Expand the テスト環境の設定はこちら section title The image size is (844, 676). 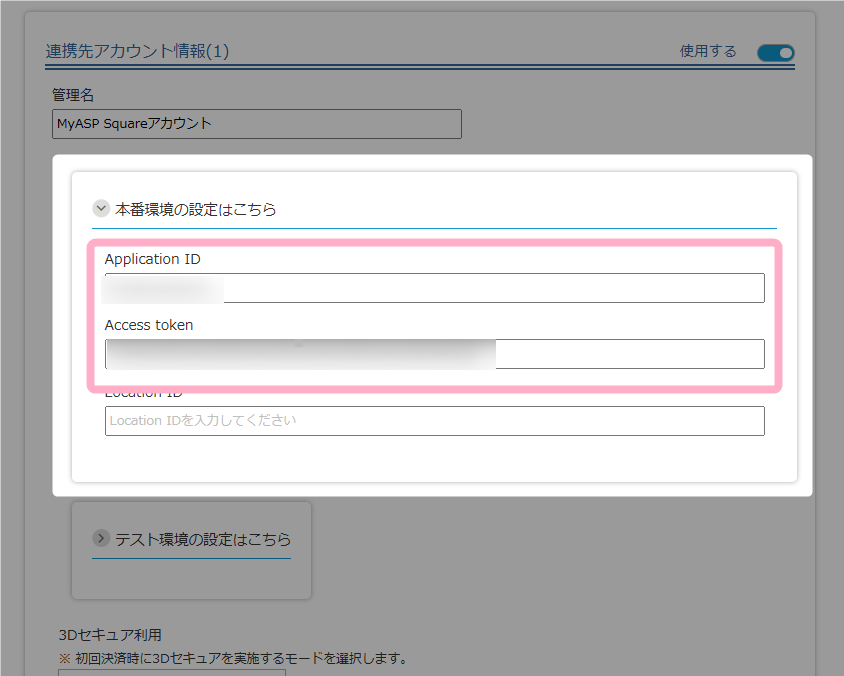point(203,539)
